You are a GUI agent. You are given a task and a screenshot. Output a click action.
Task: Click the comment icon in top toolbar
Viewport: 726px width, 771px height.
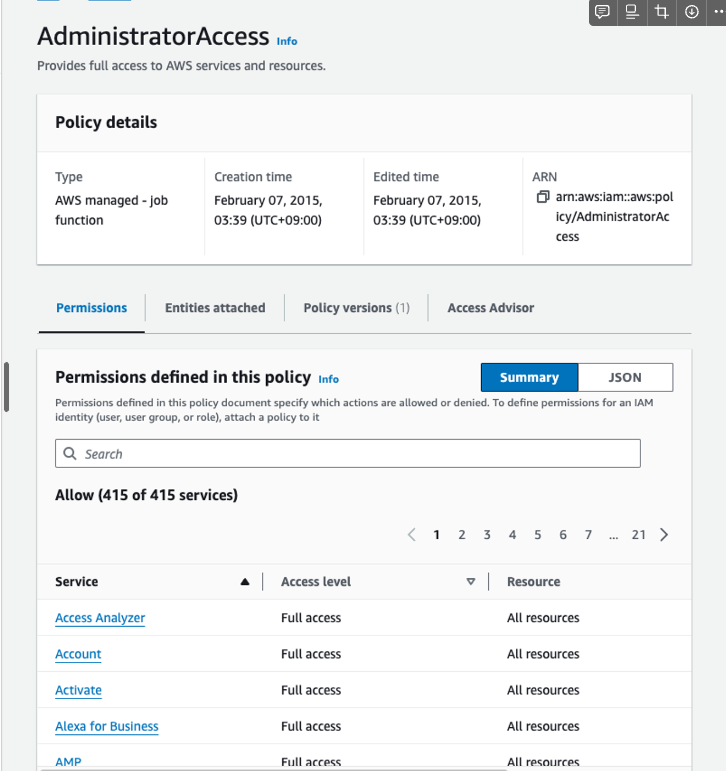point(602,12)
